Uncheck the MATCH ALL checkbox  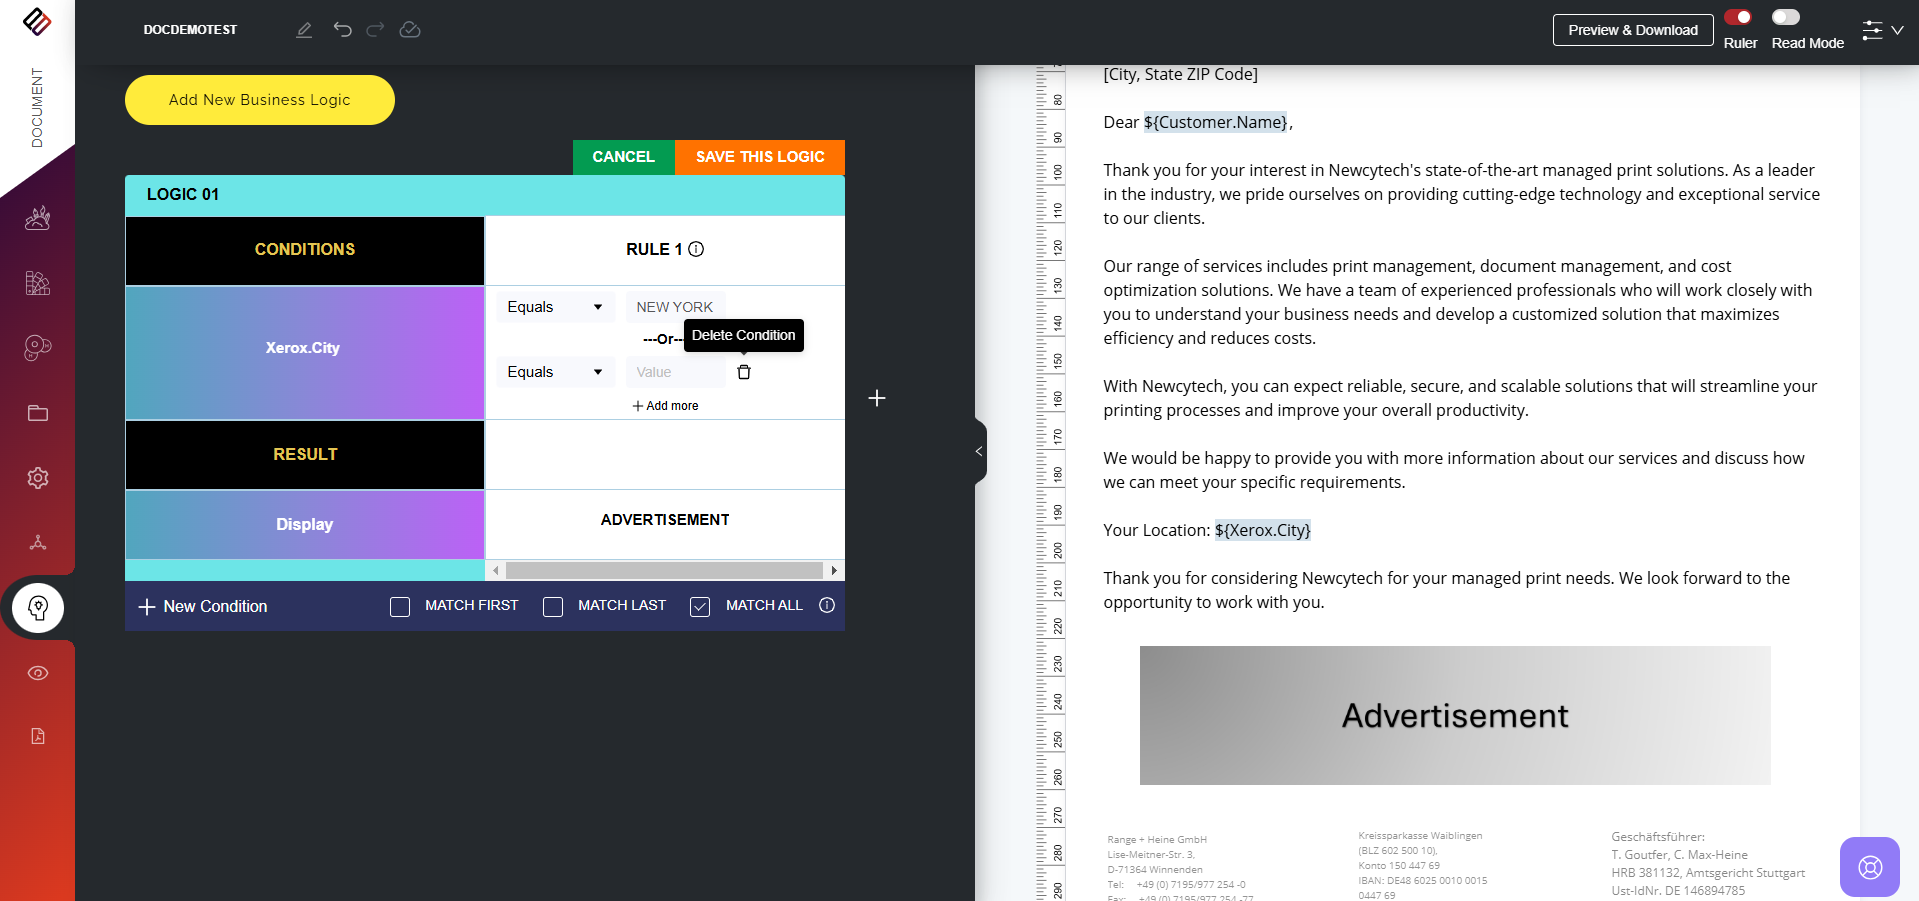click(x=700, y=607)
